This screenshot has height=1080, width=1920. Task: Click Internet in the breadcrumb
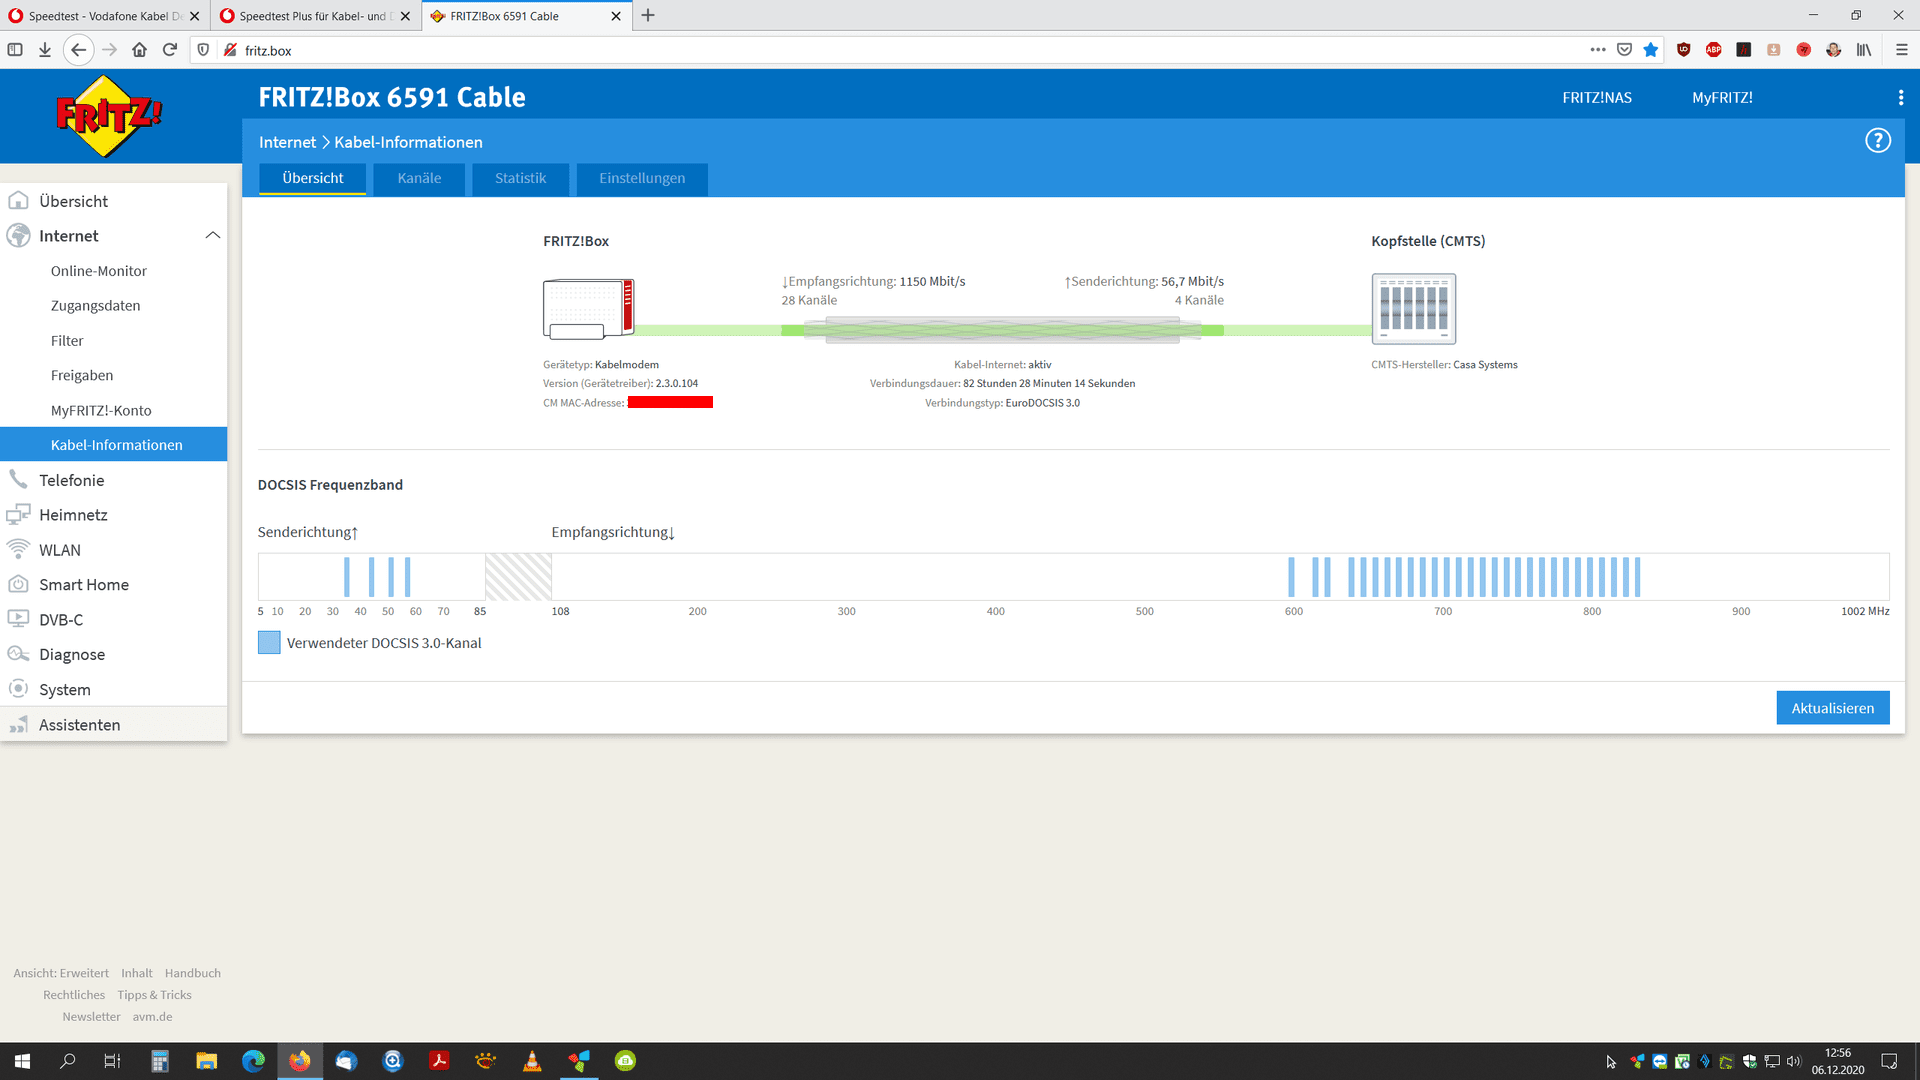click(287, 142)
